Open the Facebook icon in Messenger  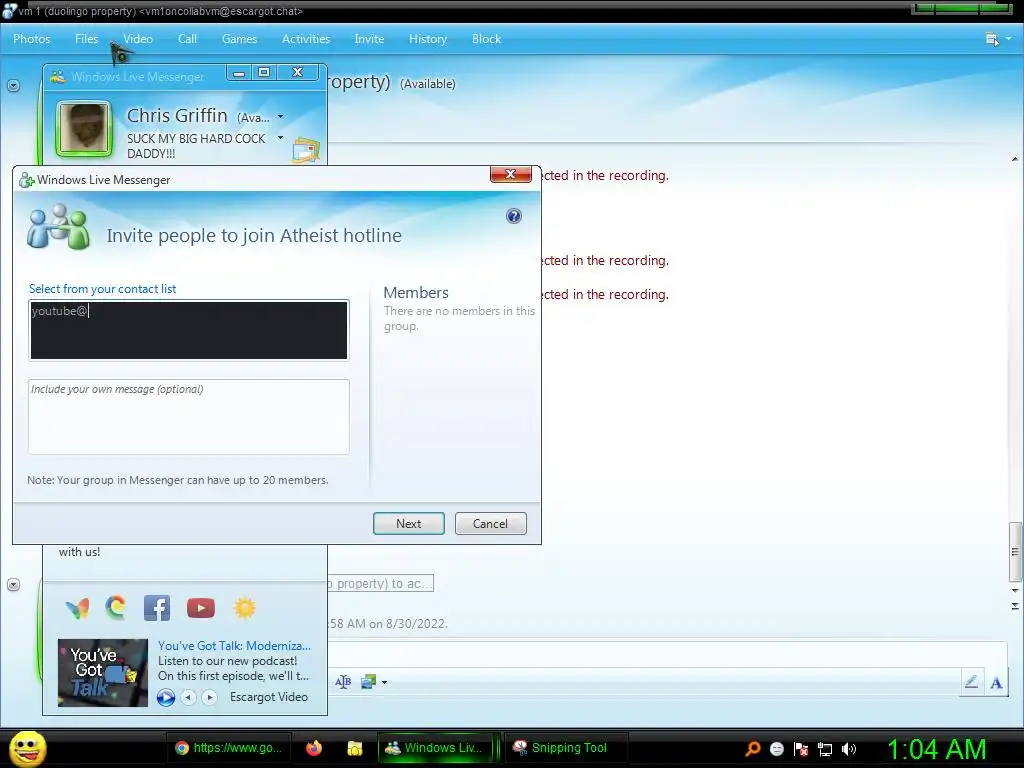point(157,608)
